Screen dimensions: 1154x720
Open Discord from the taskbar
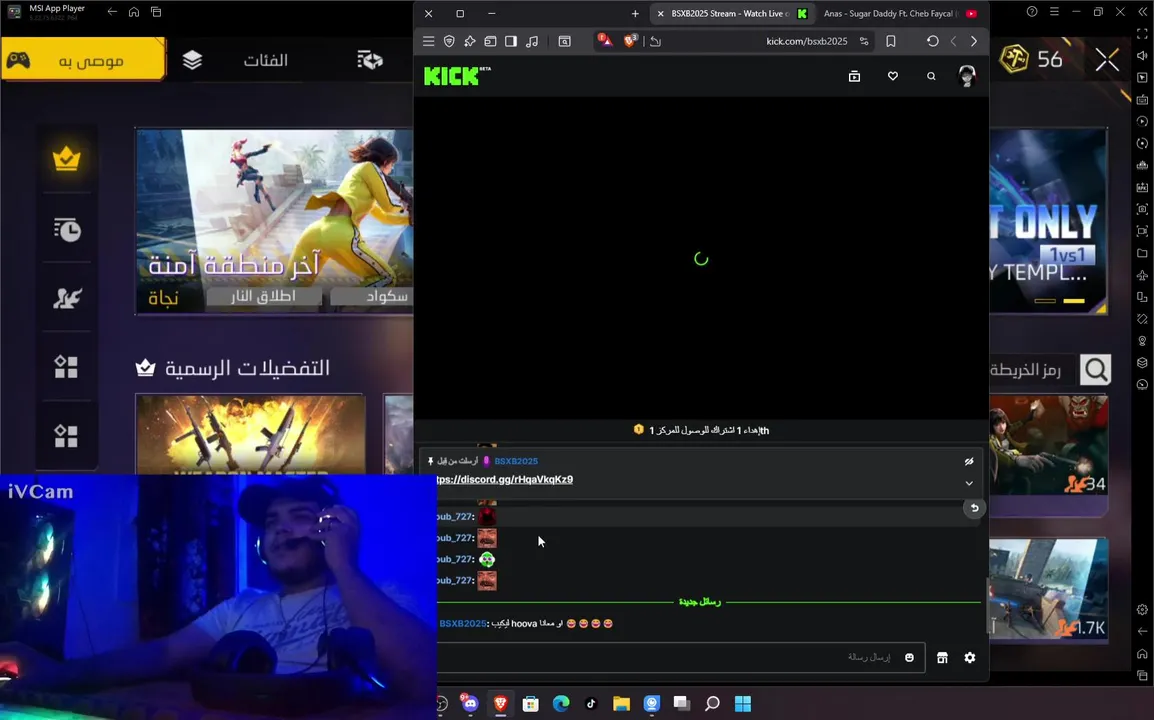pyautogui.click(x=469, y=703)
